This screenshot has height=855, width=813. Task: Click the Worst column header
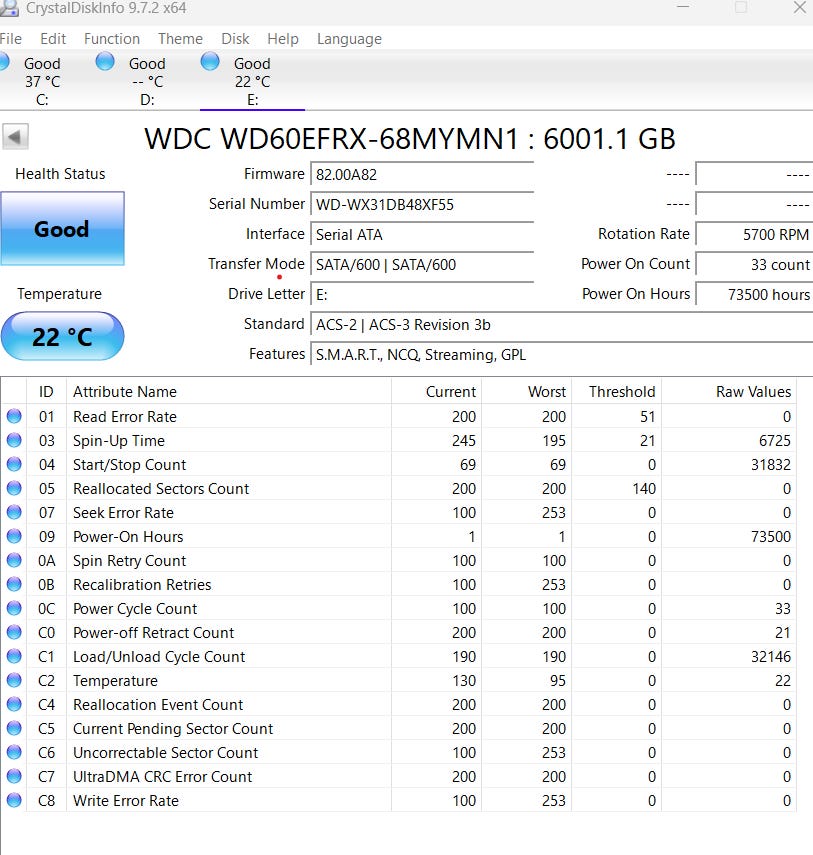tap(527, 392)
